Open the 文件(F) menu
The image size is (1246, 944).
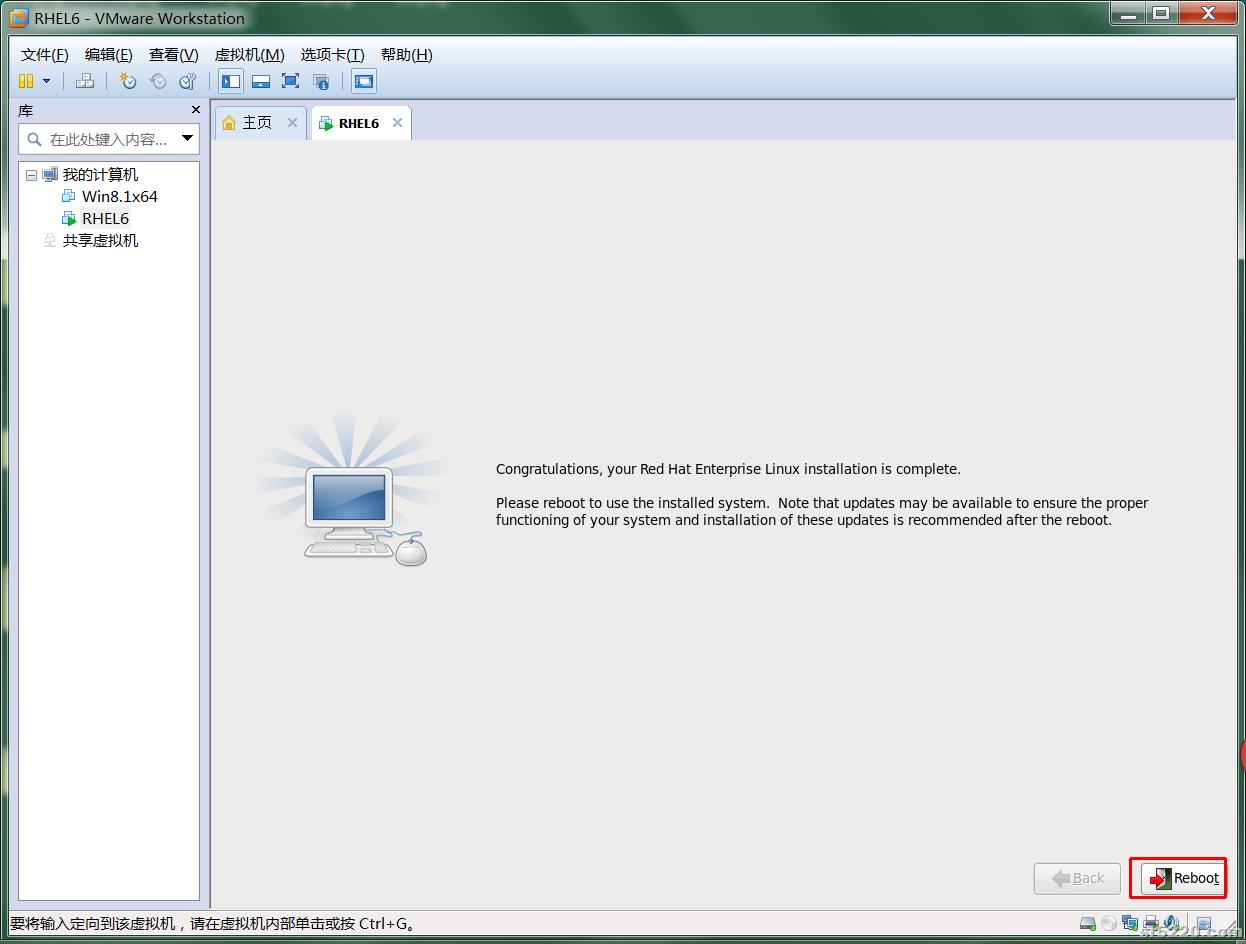(45, 55)
